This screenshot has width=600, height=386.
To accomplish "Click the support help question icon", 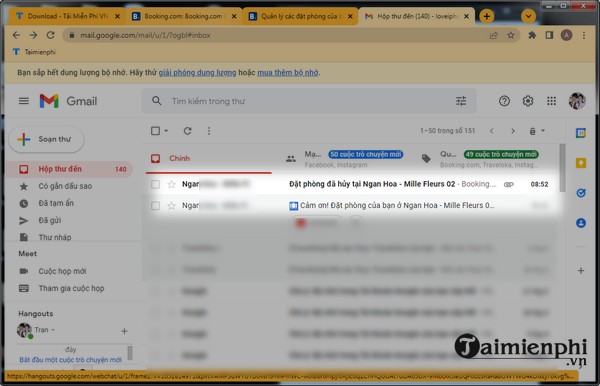I will click(x=504, y=101).
